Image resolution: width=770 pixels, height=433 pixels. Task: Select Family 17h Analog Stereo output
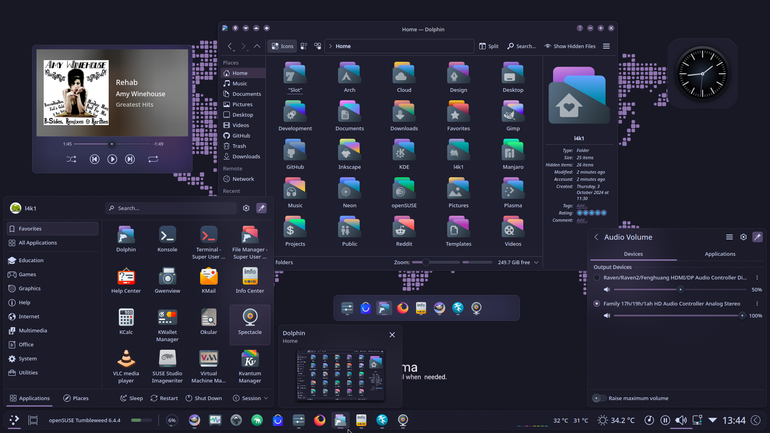tap(597, 303)
